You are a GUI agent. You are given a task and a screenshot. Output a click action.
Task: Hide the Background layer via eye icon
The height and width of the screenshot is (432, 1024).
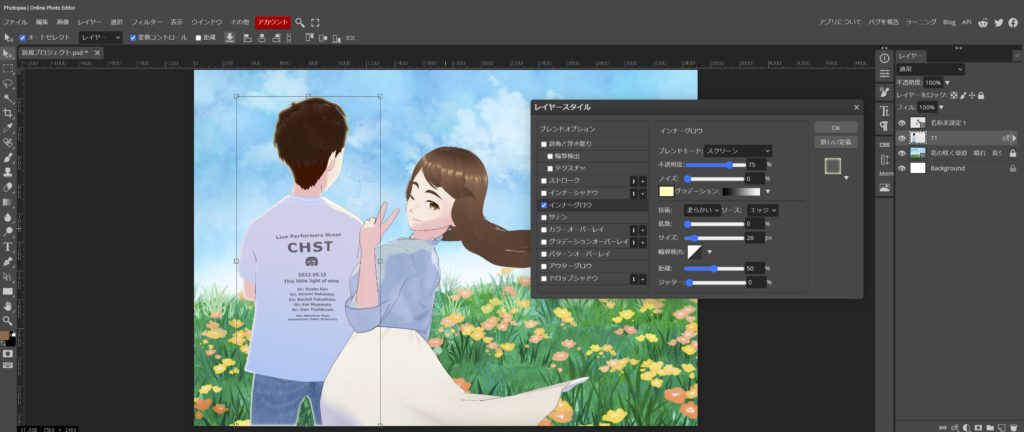[x=901, y=168]
